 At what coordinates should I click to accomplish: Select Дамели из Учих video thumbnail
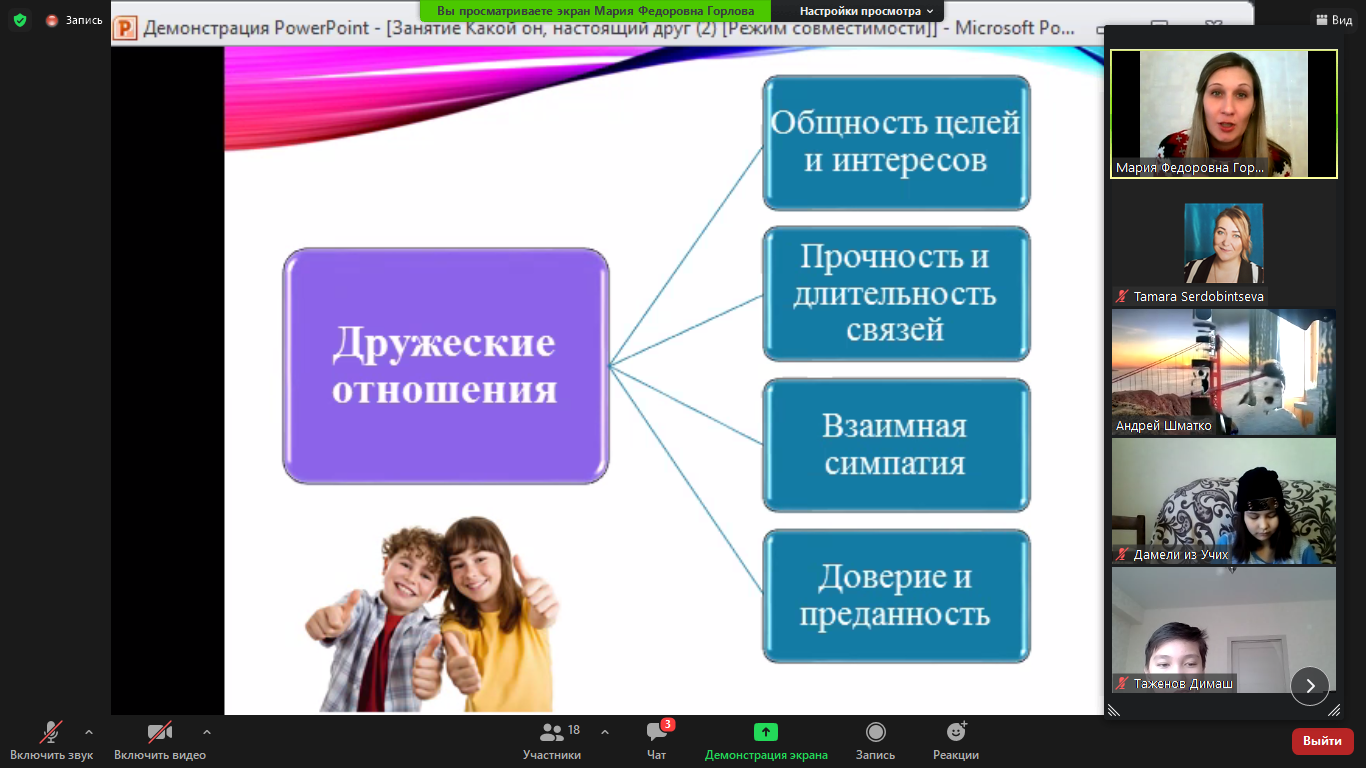click(x=1224, y=501)
